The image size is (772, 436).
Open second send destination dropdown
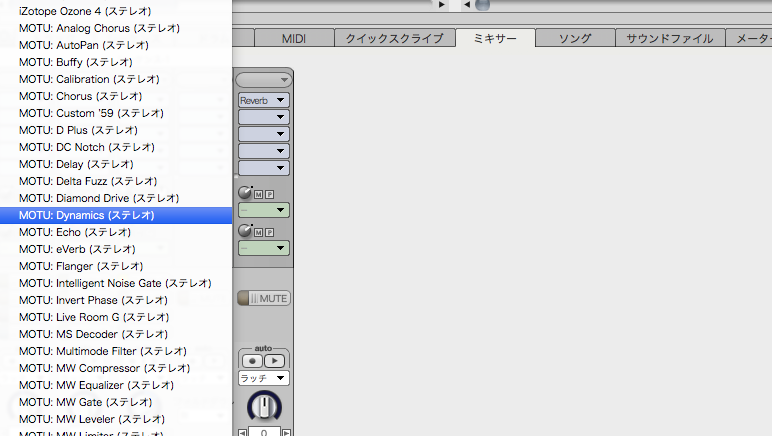[263, 248]
